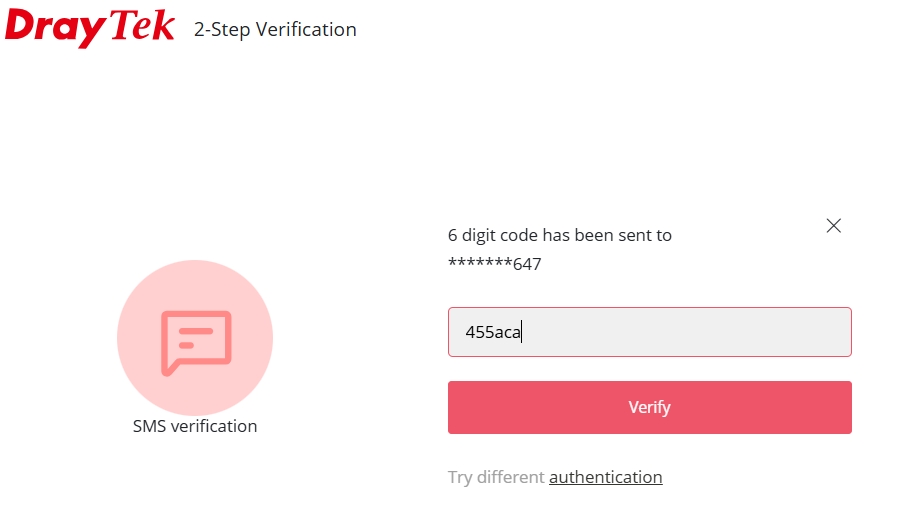924x510 pixels.
Task: Close the SMS code prompt with X
Action: (x=833, y=225)
